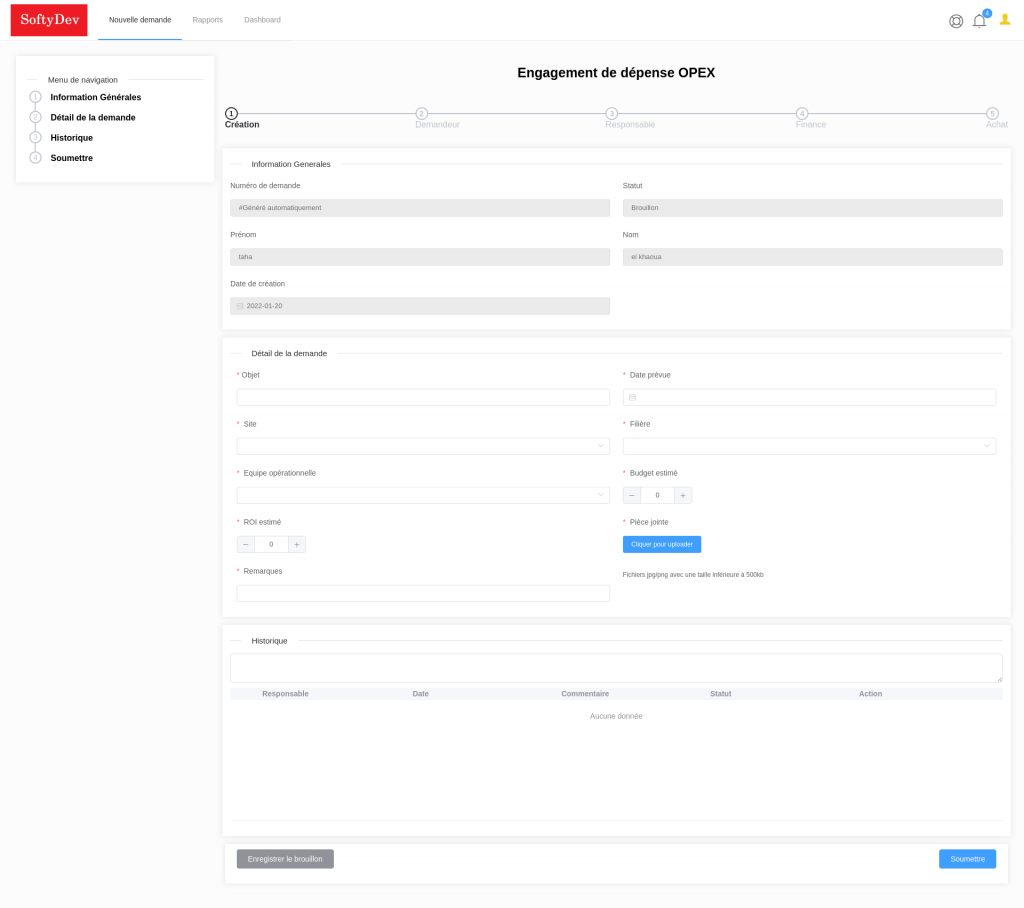Click the Aucune donnée text

click(616, 717)
